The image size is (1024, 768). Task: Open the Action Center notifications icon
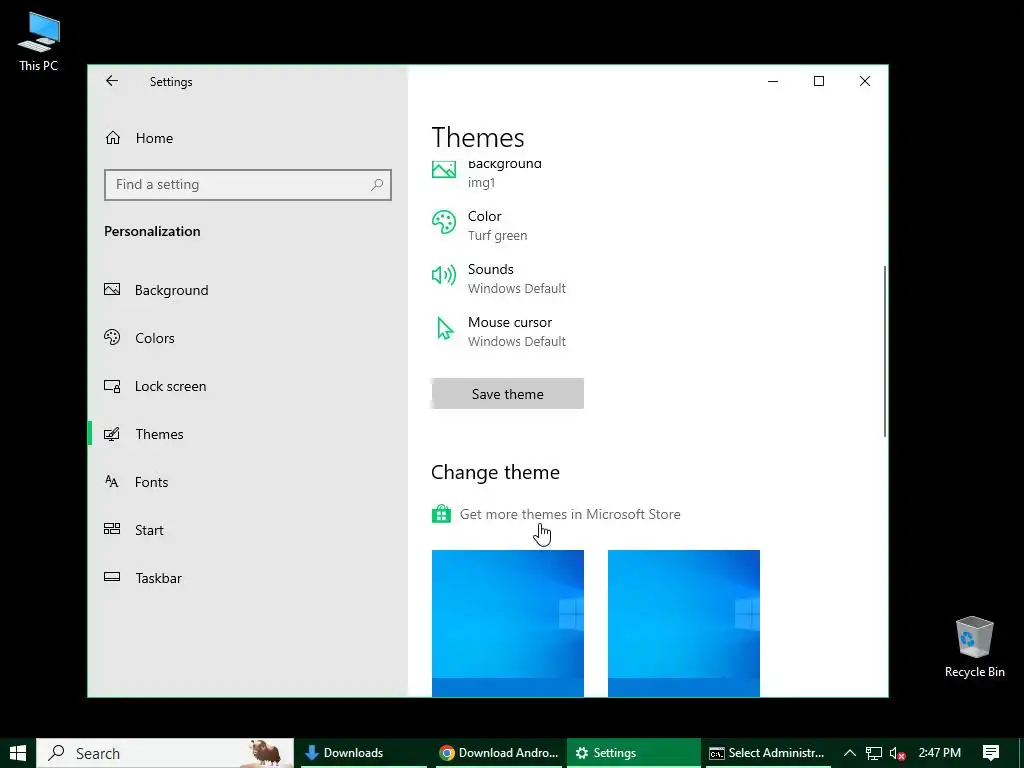pyautogui.click(x=991, y=753)
